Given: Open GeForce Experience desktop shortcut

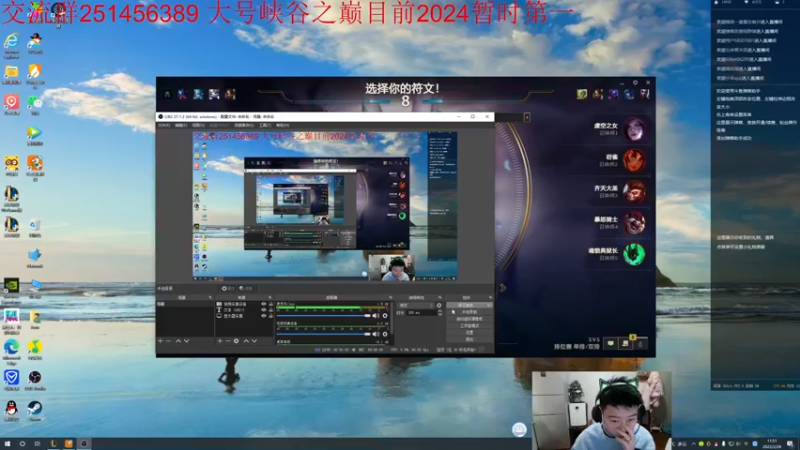Looking at the screenshot, I should click(11, 289).
